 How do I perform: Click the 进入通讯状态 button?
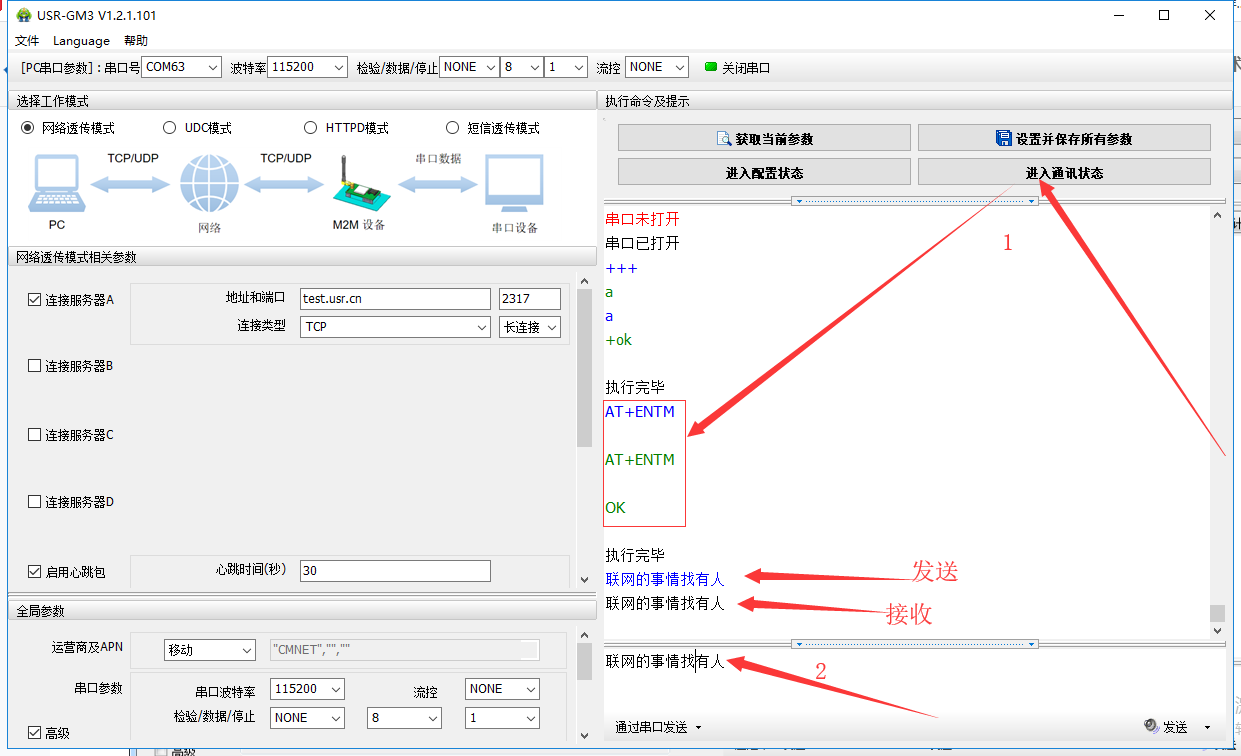[x=1064, y=172]
